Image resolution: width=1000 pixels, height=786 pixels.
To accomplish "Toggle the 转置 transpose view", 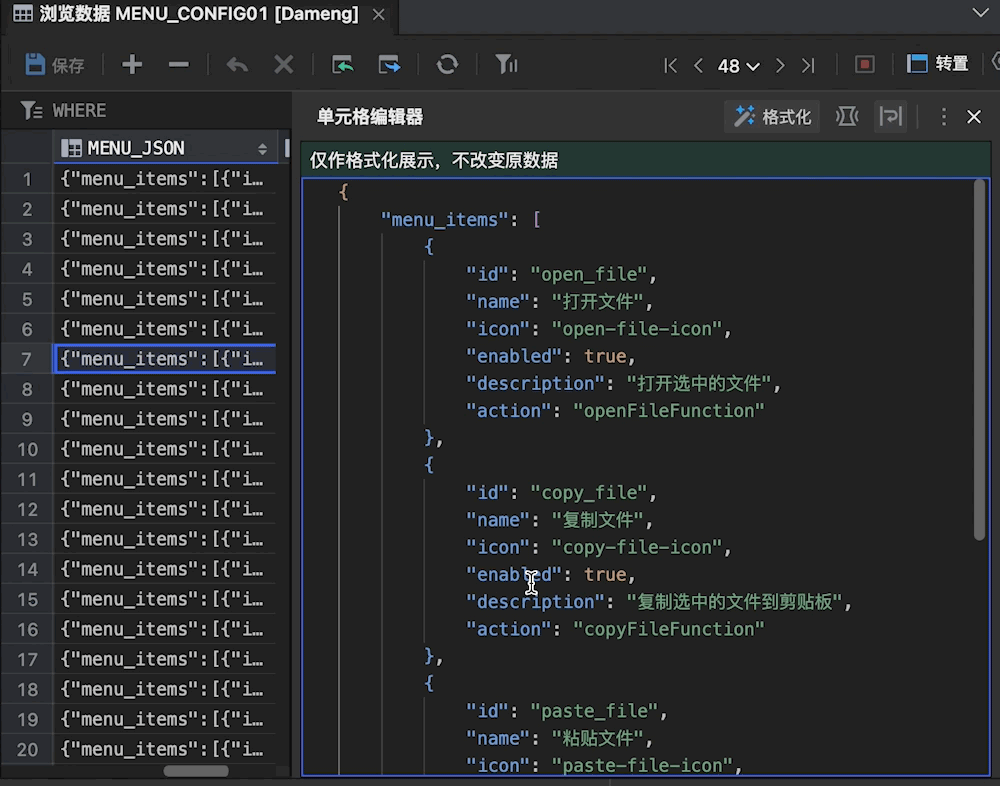I will [938, 65].
